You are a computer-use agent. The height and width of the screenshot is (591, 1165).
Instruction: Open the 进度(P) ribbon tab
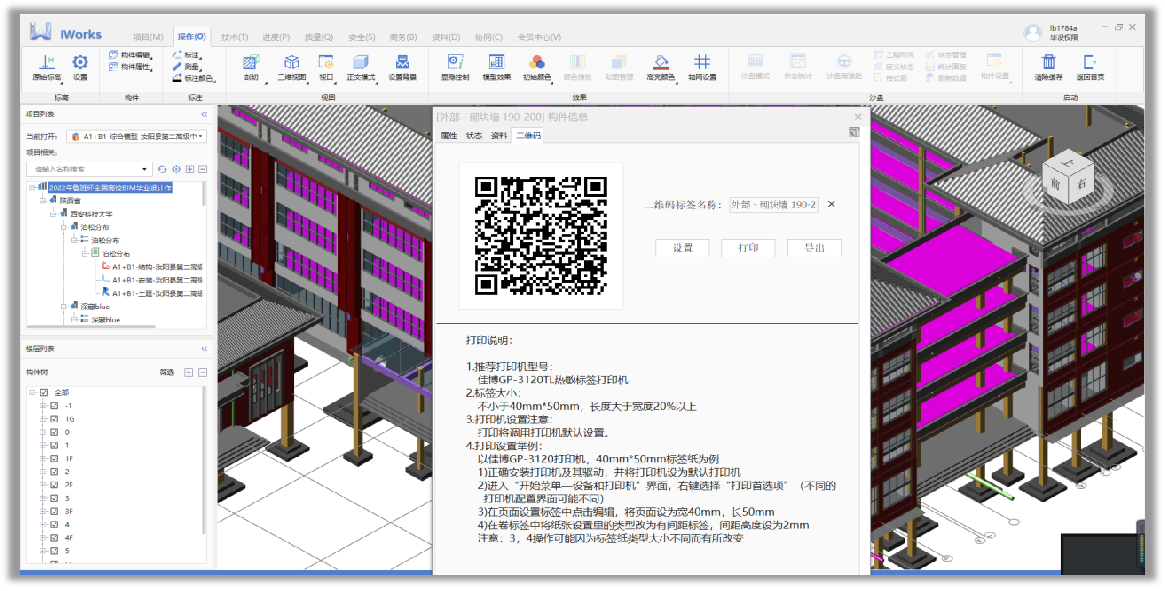(276, 36)
